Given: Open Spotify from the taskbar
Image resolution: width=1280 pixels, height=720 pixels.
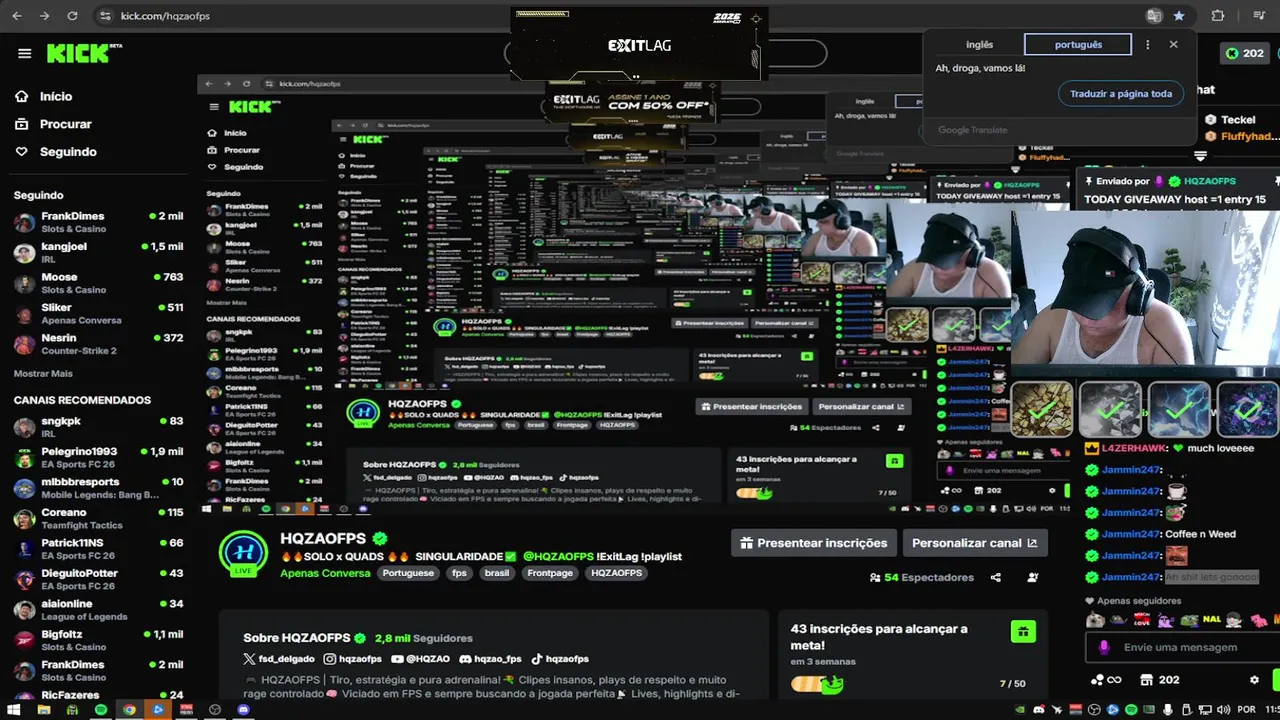Looking at the screenshot, I should pyautogui.click(x=100, y=709).
